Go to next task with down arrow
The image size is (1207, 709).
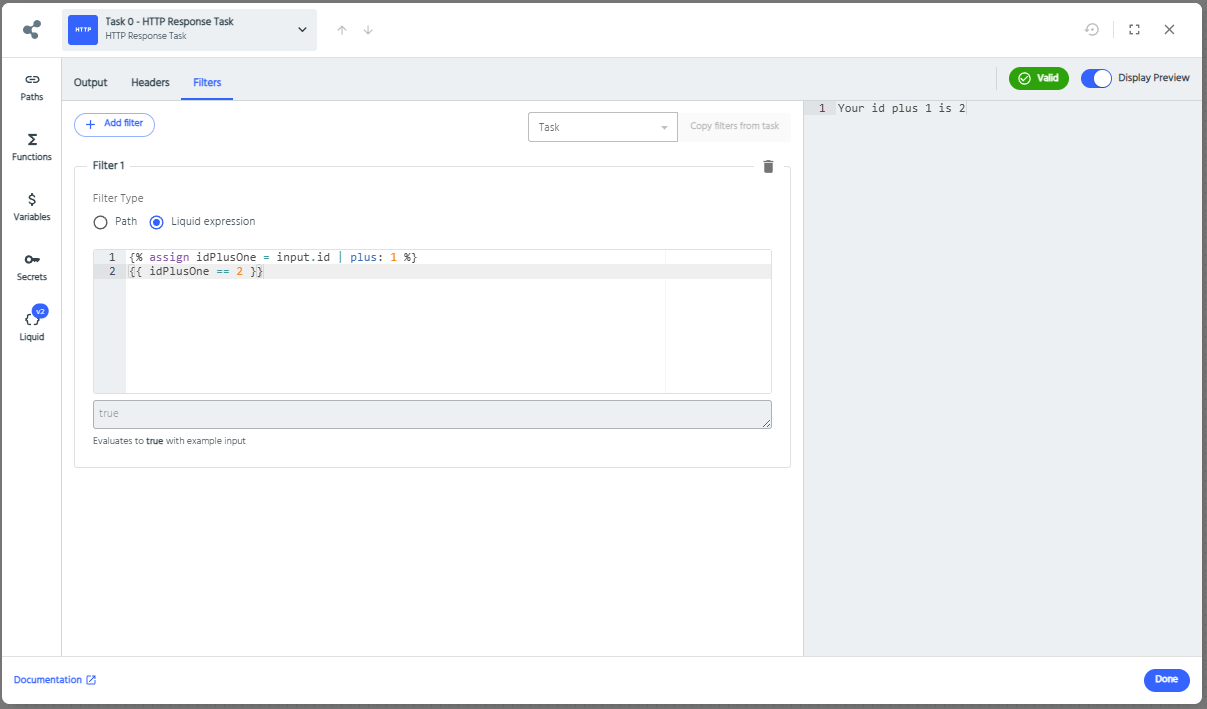click(x=368, y=30)
